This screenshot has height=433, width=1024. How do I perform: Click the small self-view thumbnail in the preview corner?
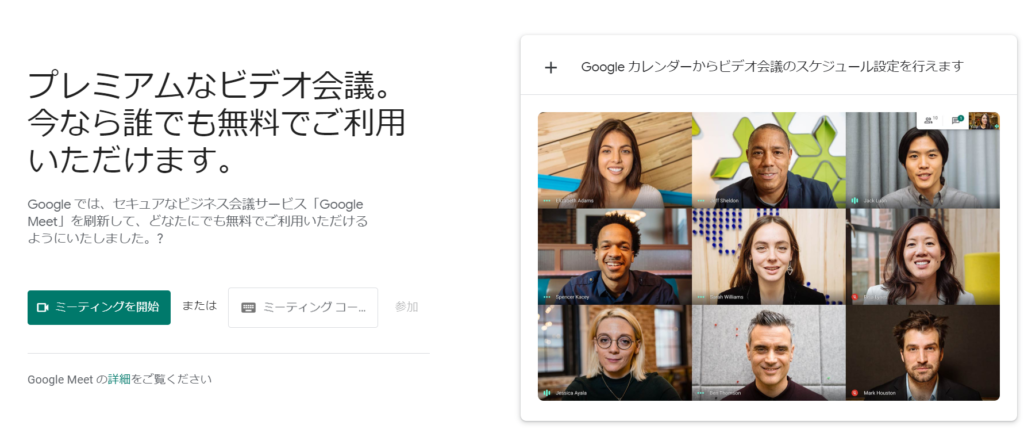tap(984, 120)
